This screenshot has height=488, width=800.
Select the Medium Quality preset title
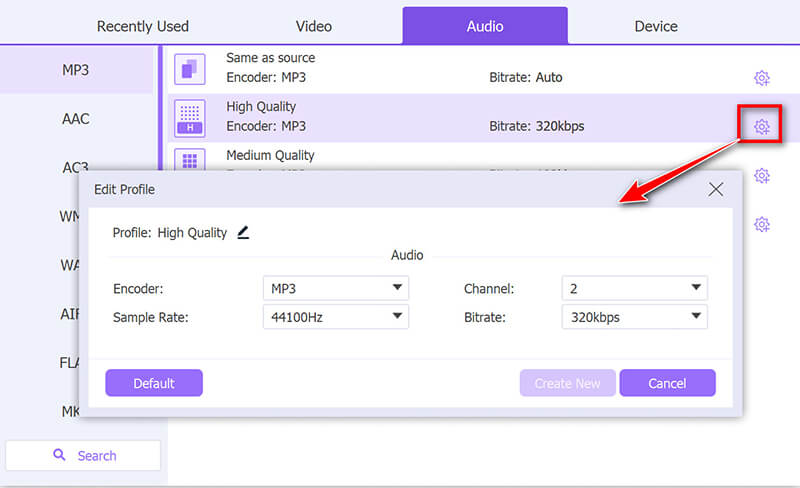(270, 155)
